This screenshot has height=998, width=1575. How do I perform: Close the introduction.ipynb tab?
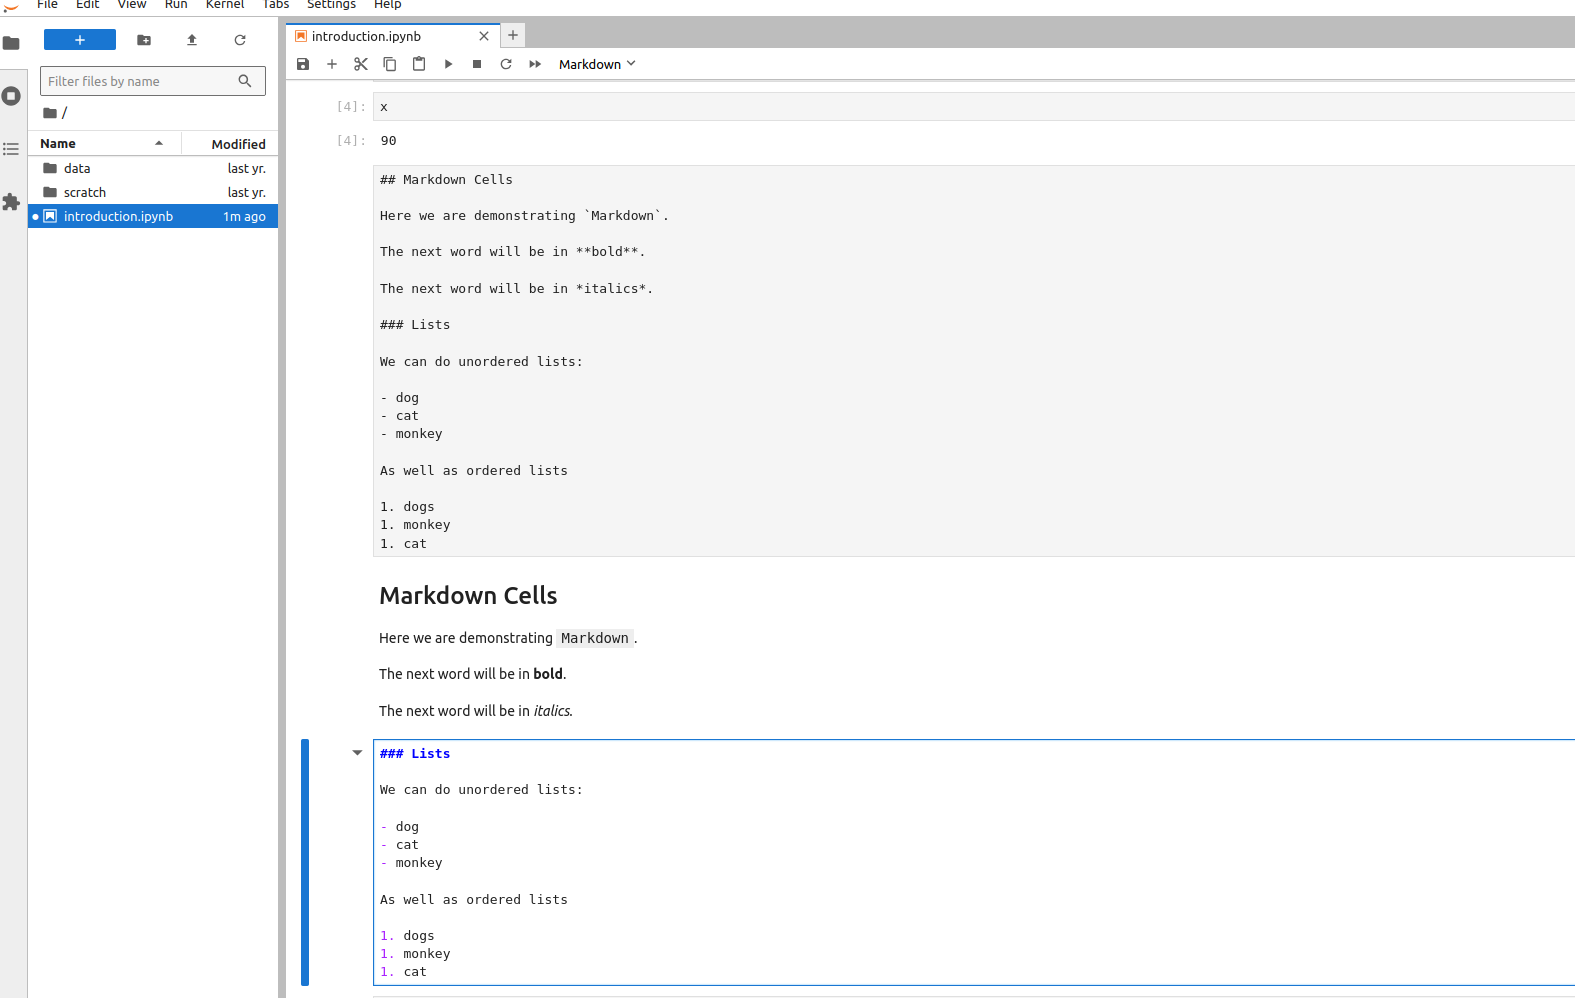point(484,36)
